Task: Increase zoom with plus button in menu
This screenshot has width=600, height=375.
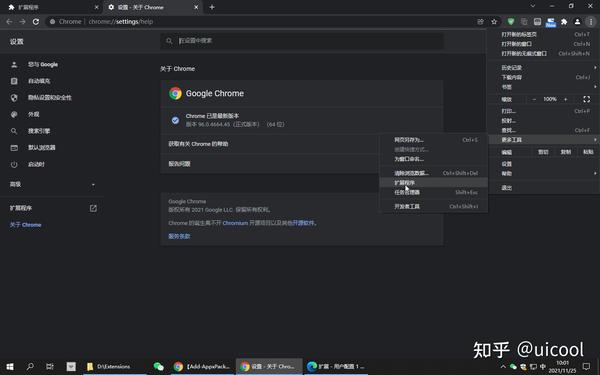Action: pyautogui.click(x=566, y=99)
